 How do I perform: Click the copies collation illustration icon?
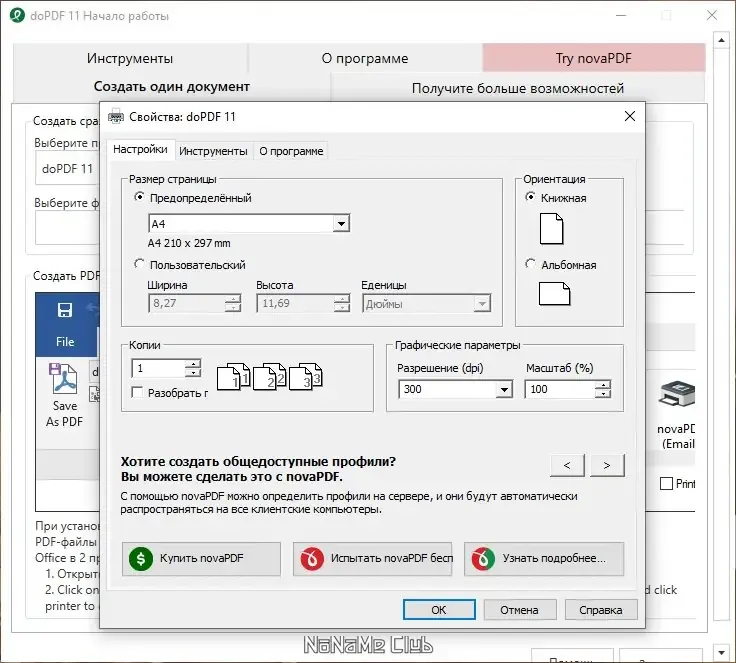(270, 376)
